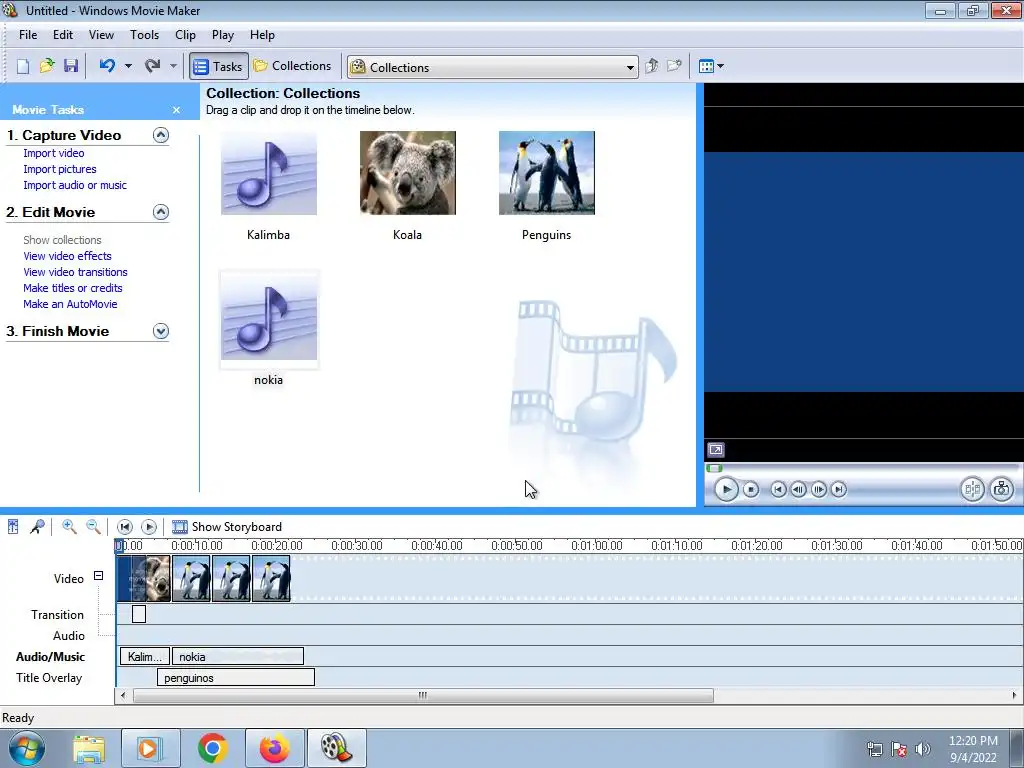Viewport: 1024px width, 768px height.
Task: Click the Split clip icon in preview
Action: (x=972, y=489)
